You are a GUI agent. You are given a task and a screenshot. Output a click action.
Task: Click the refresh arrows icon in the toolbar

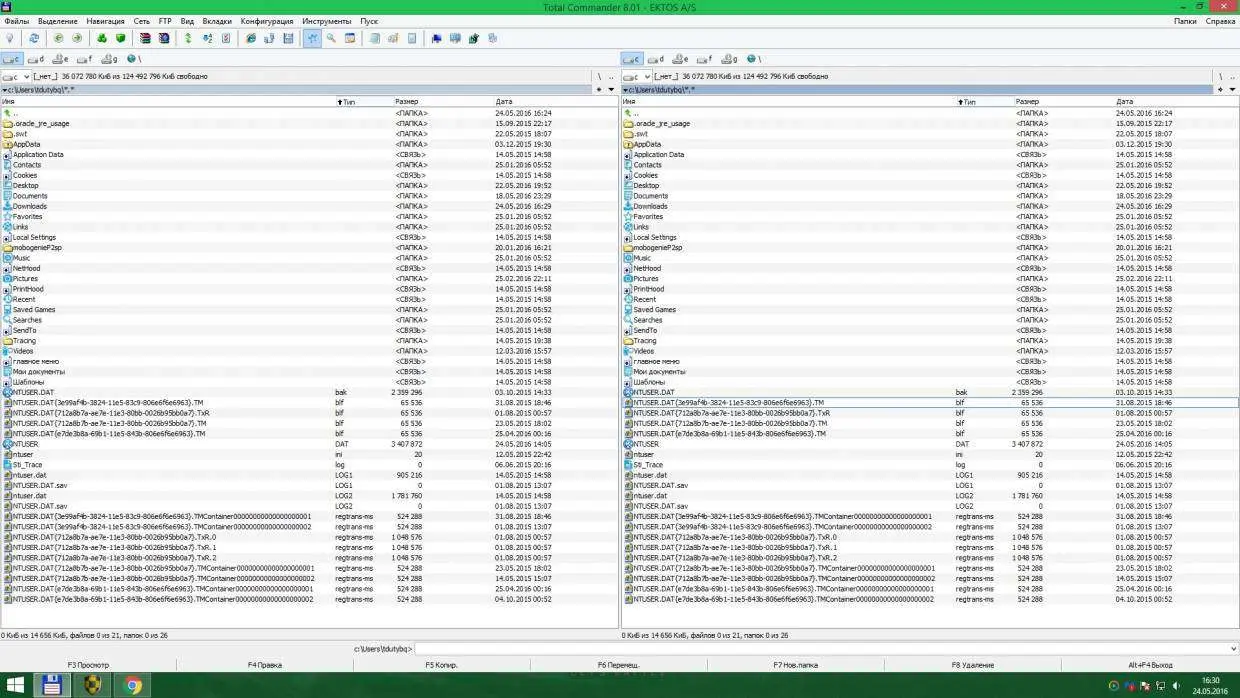pyautogui.click(x=33, y=38)
